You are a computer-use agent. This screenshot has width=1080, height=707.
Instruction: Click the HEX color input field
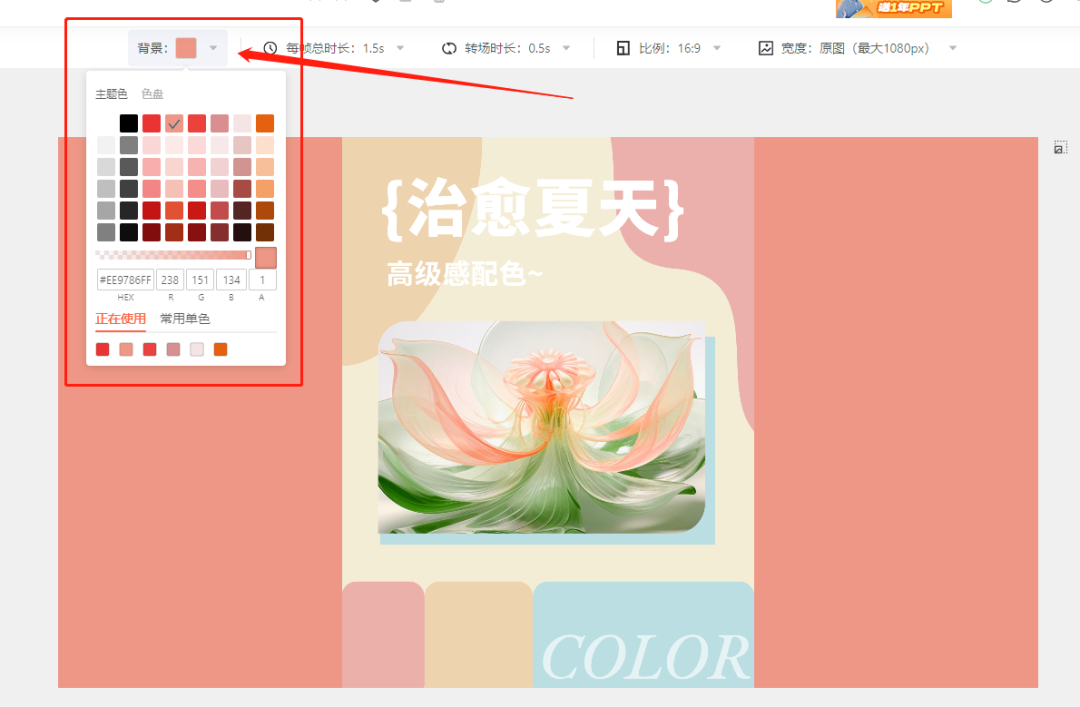(125, 280)
